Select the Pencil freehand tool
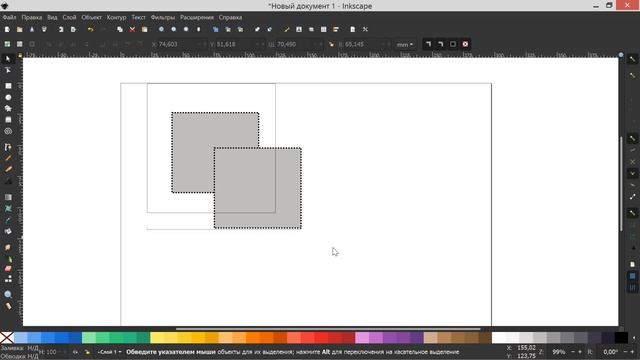 coord(8,158)
